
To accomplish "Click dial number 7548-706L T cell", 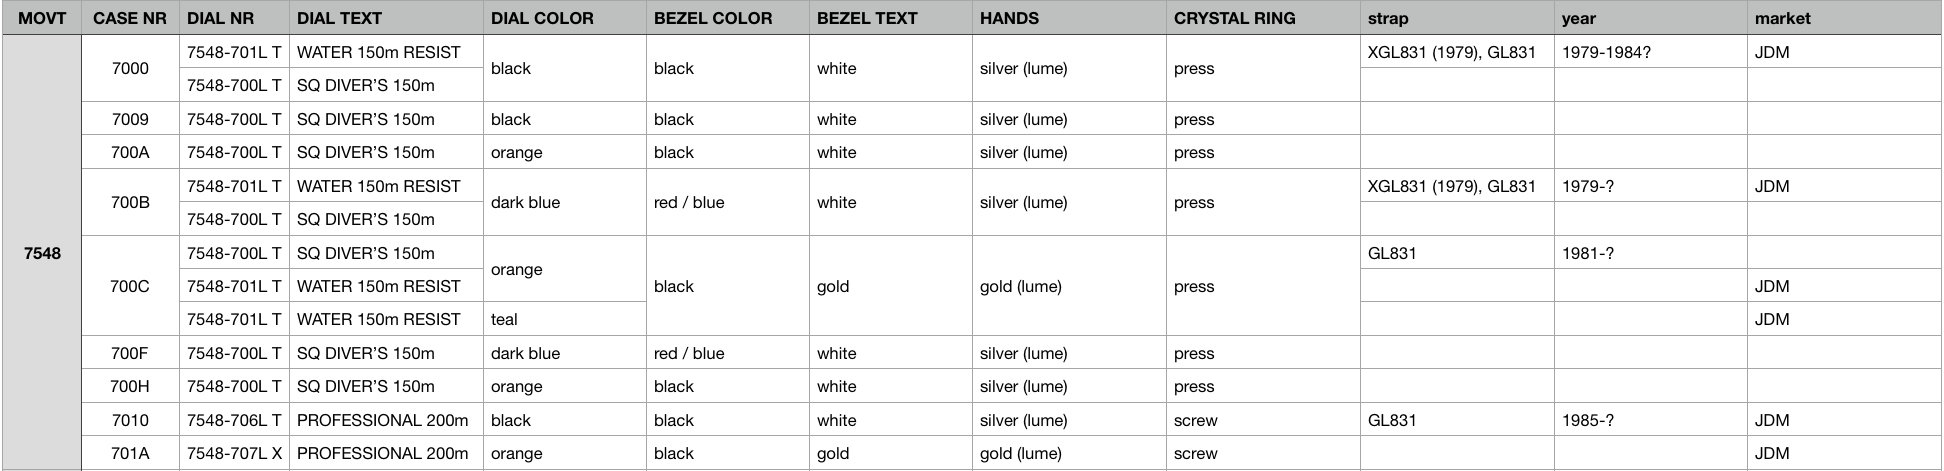I will pos(234,420).
